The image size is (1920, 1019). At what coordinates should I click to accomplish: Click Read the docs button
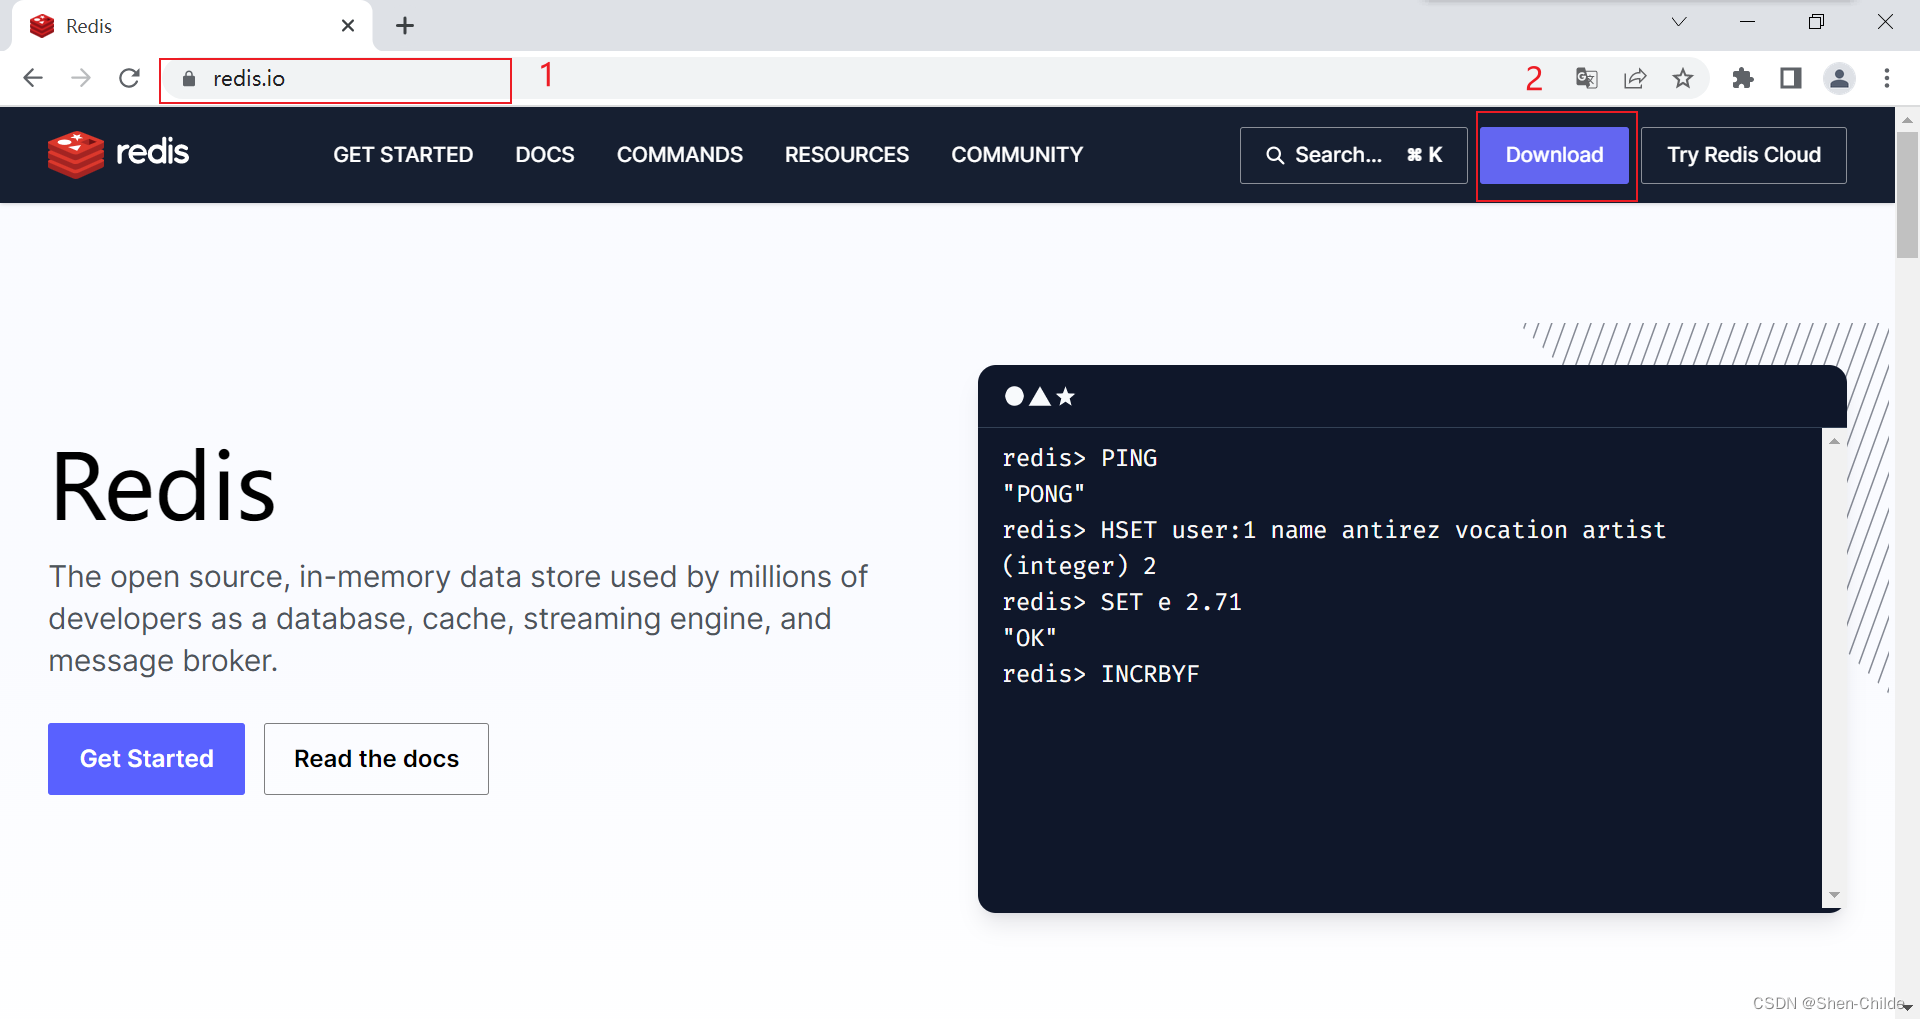[x=376, y=759]
